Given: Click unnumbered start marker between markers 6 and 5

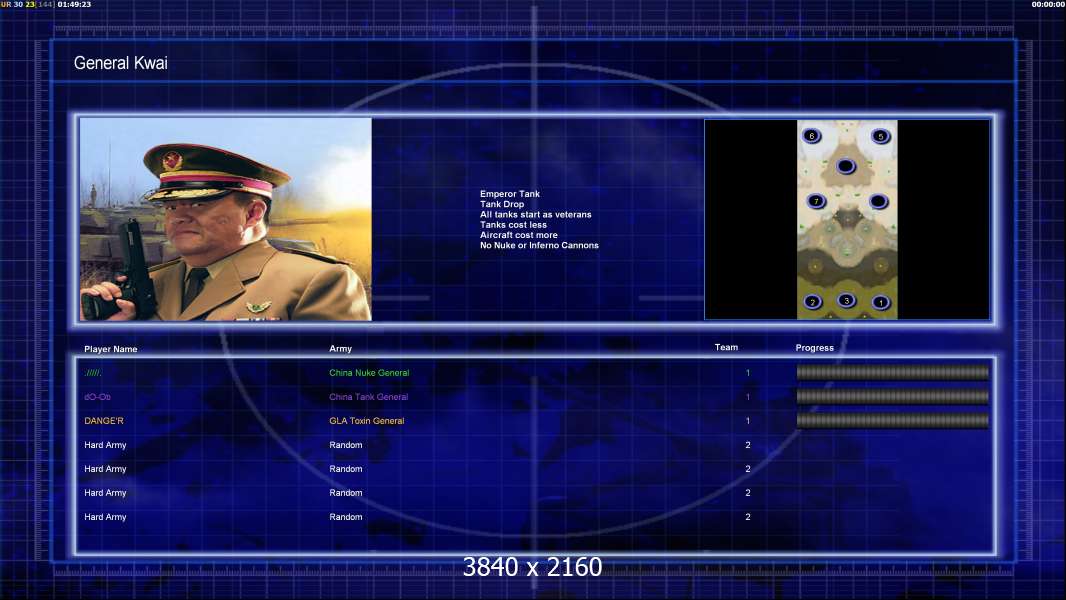Looking at the screenshot, I should (846, 166).
